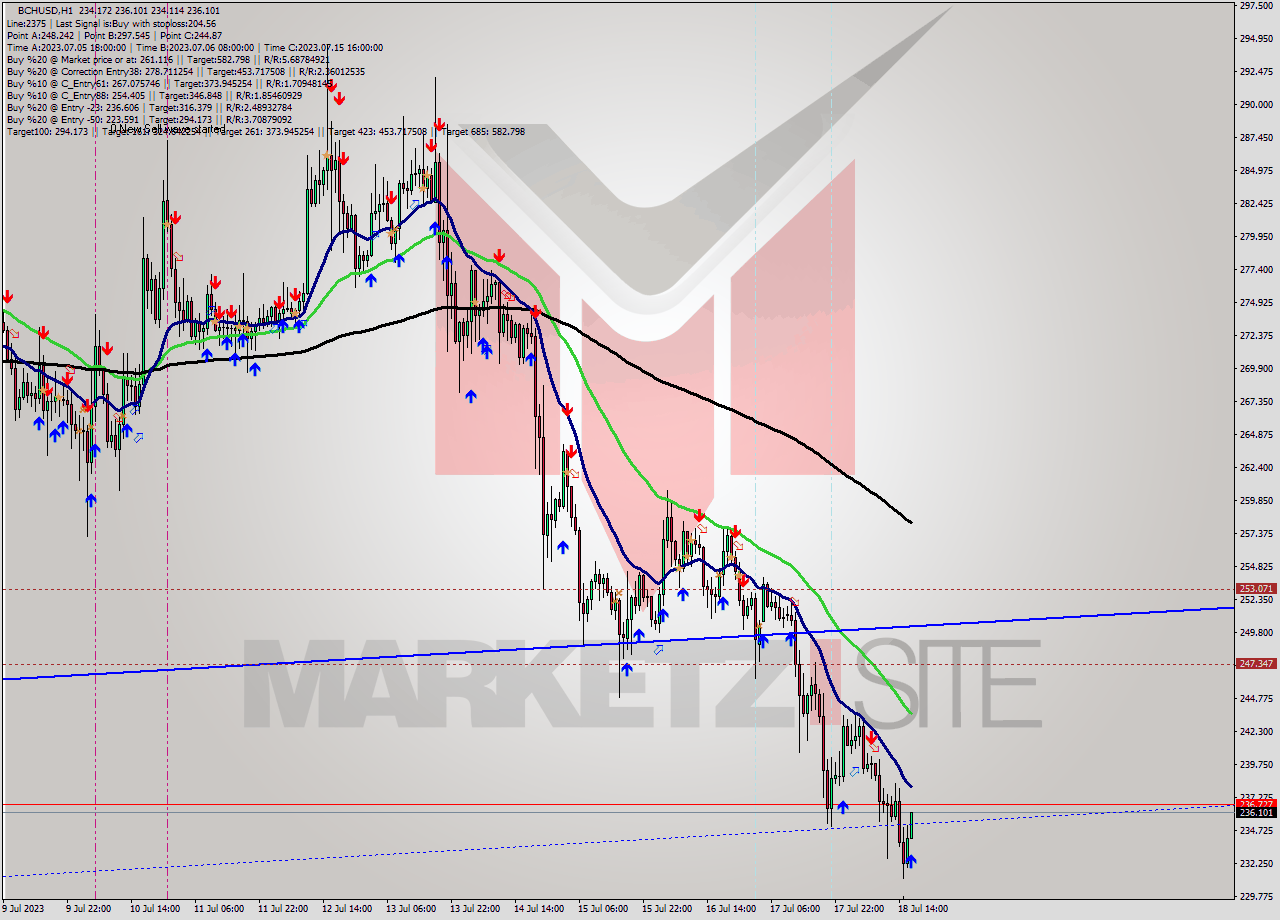
Task: Click 'Buy %20 @ Correction Entry38: 278.711254'
Action: point(99,71)
